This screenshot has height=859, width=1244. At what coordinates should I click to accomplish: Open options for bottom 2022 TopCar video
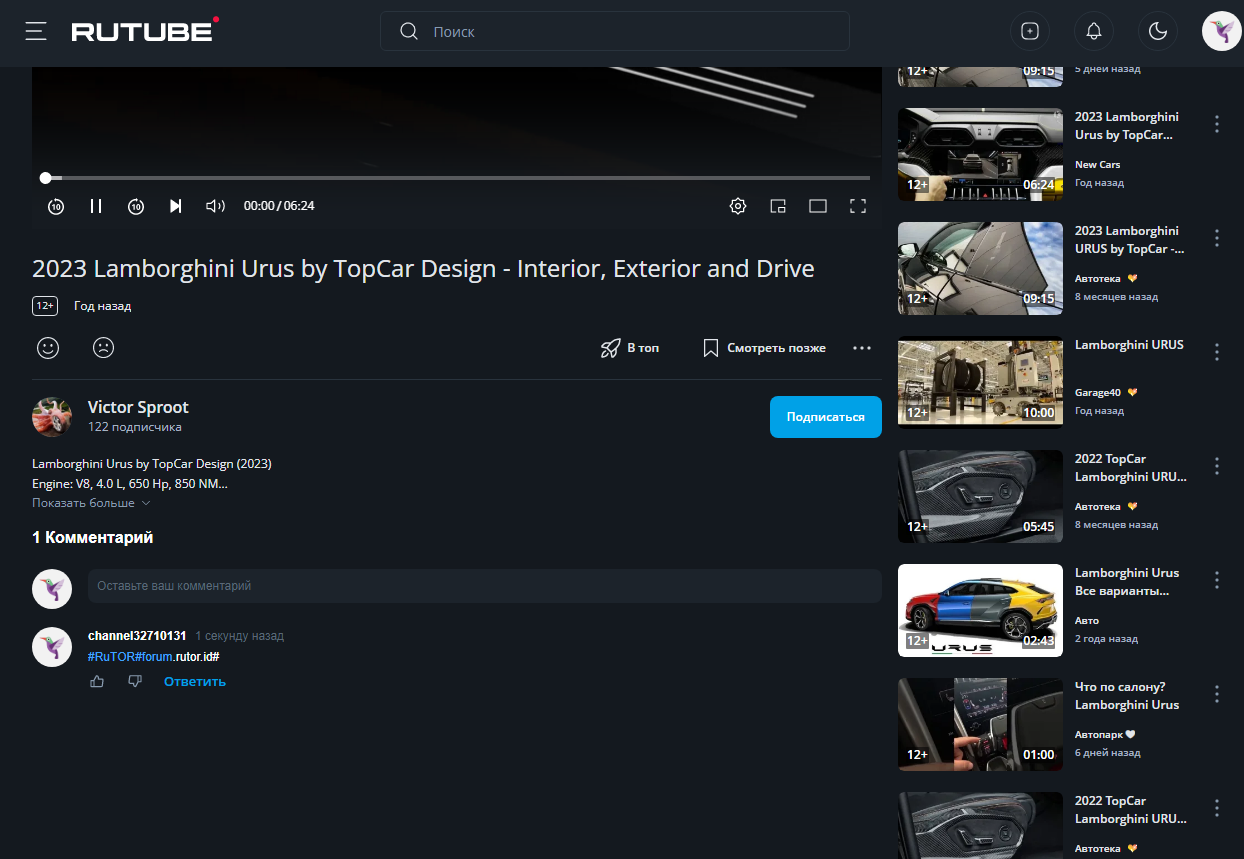tap(1217, 808)
